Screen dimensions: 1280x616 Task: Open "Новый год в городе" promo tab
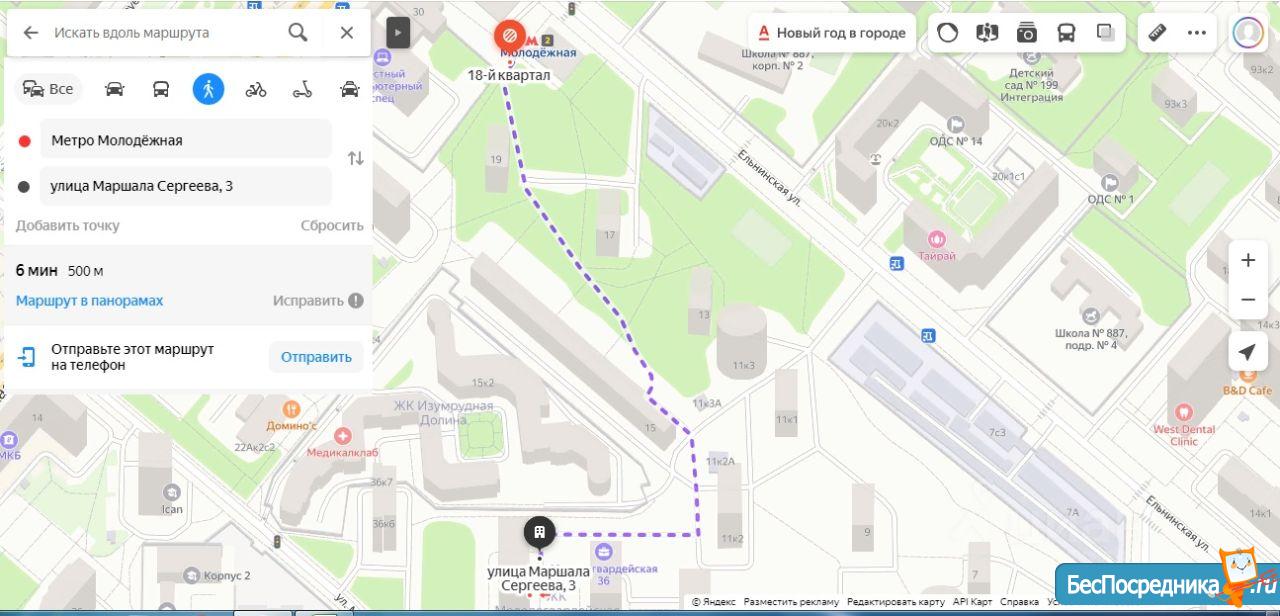[x=832, y=32]
